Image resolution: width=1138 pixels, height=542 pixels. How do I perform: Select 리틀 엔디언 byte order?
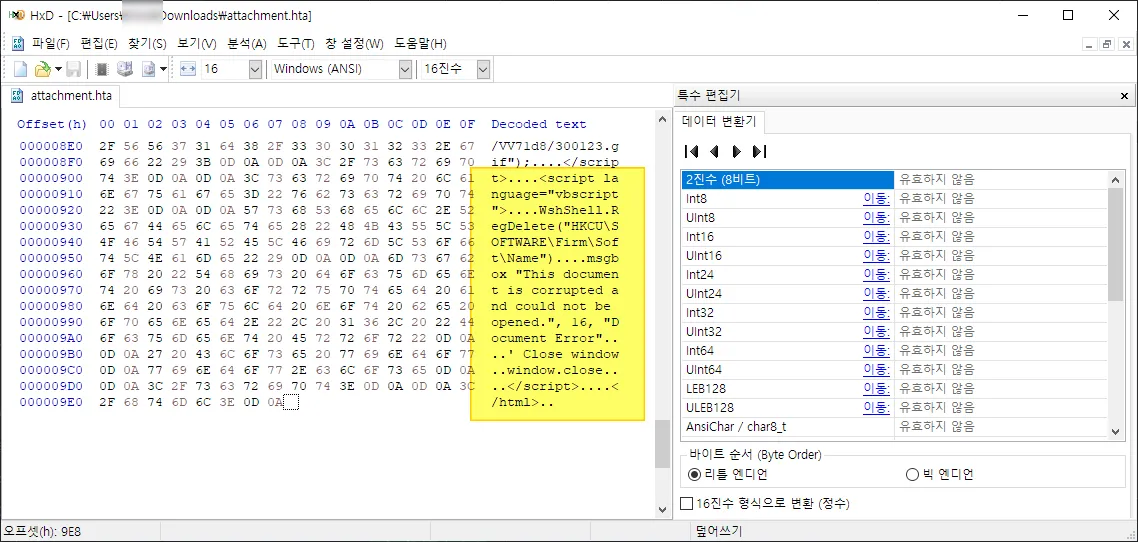[727, 475]
